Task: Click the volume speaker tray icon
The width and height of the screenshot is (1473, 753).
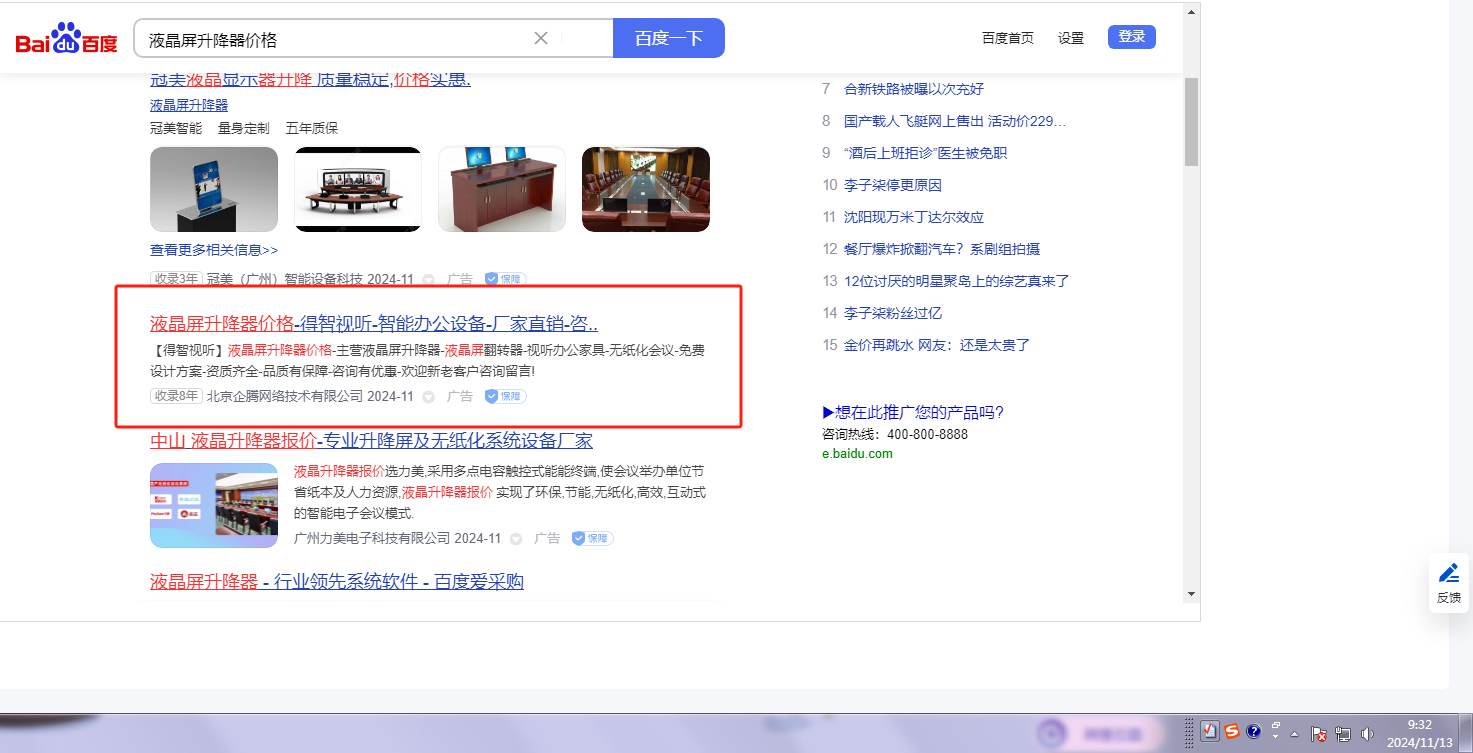Action: point(1367,733)
